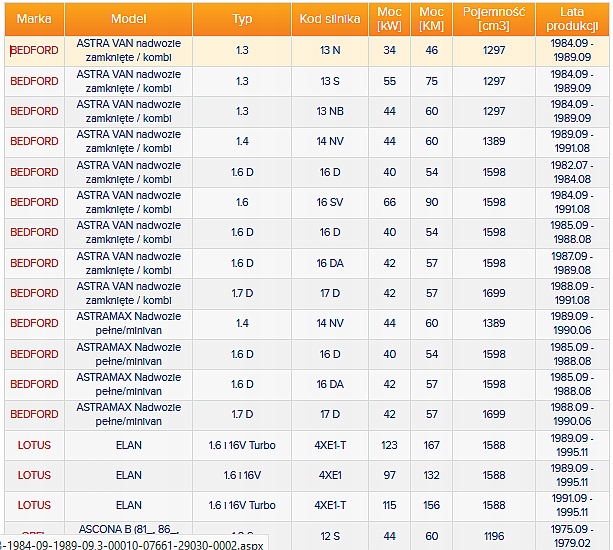Image resolution: width=613 pixels, height=550 pixels.
Task: Select the ELAN model in the 97 kW row
Action: 129,475
